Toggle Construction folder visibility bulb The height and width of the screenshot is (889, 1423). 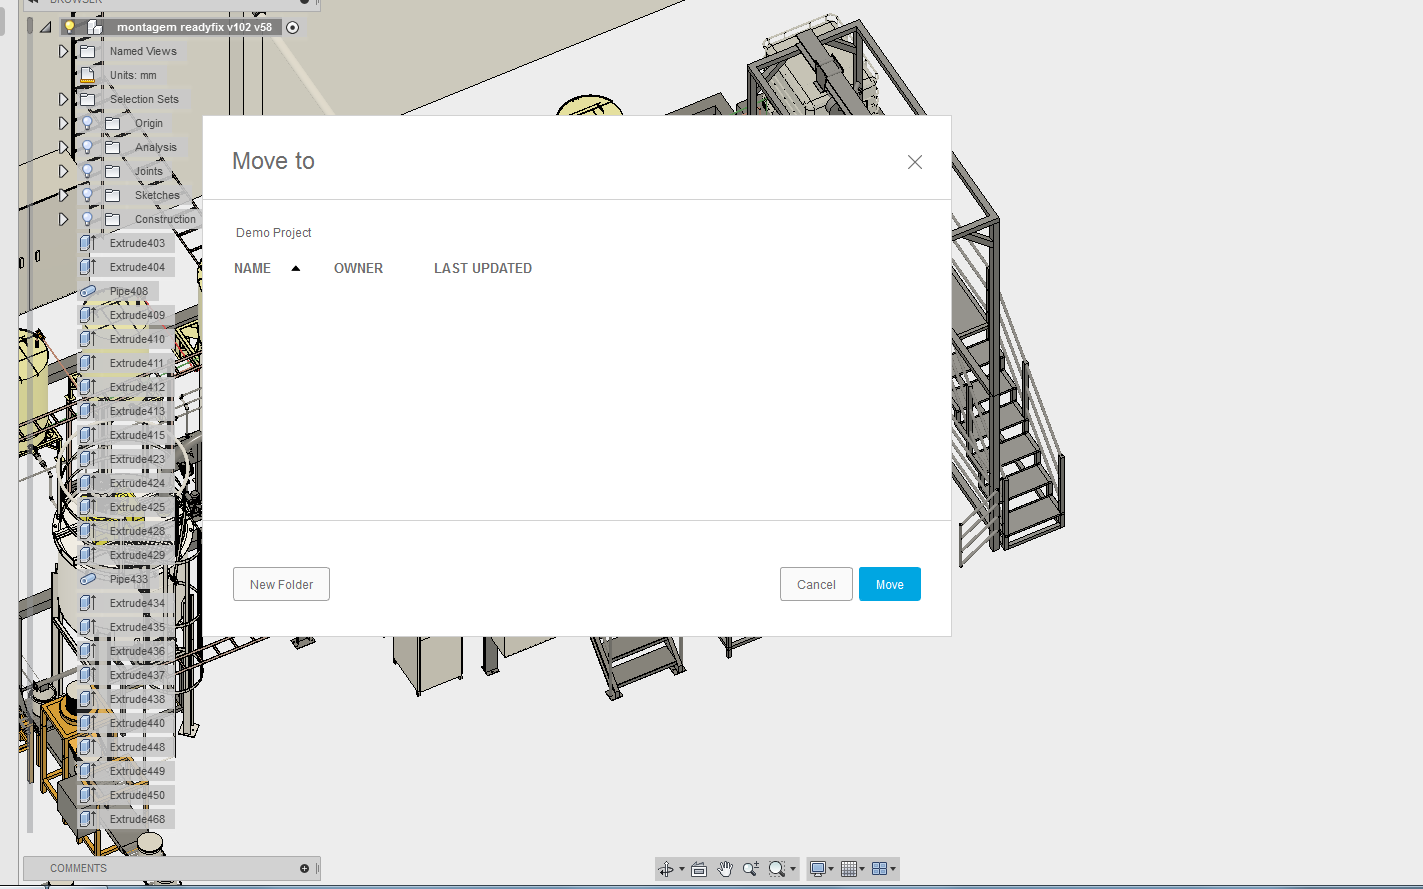(88, 219)
